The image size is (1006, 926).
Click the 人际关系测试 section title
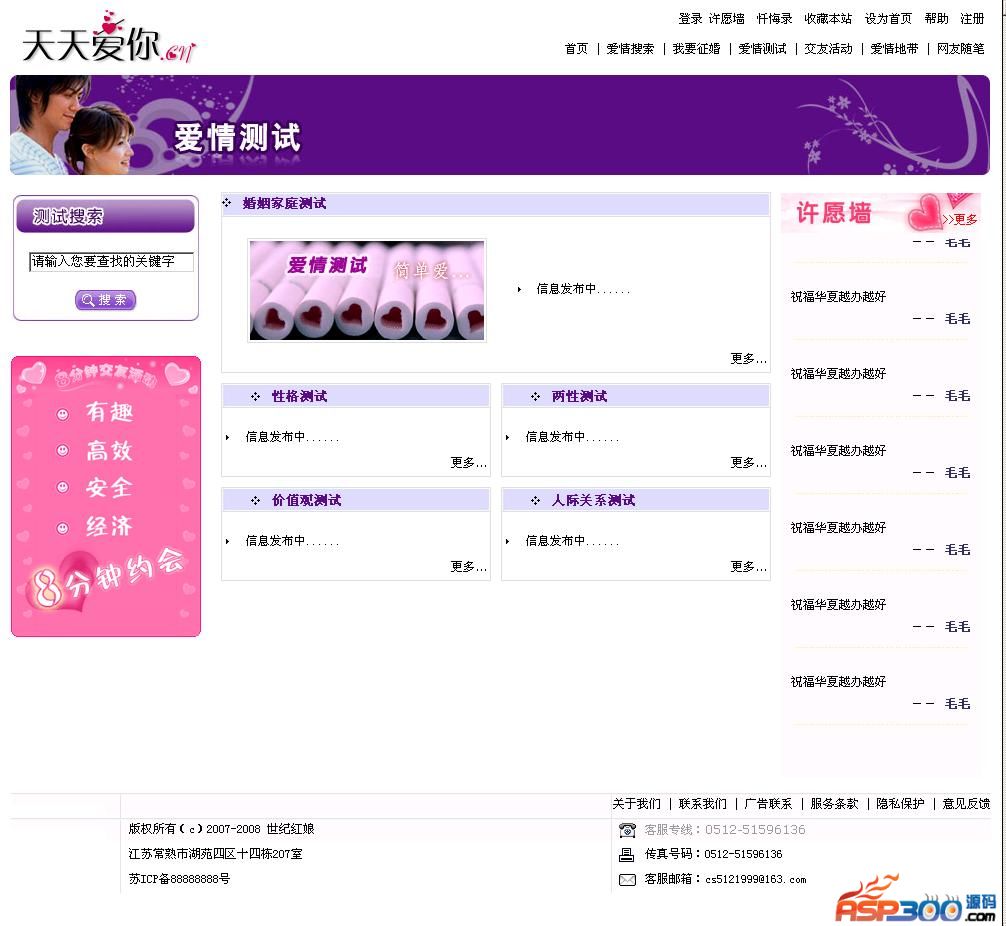(x=593, y=501)
